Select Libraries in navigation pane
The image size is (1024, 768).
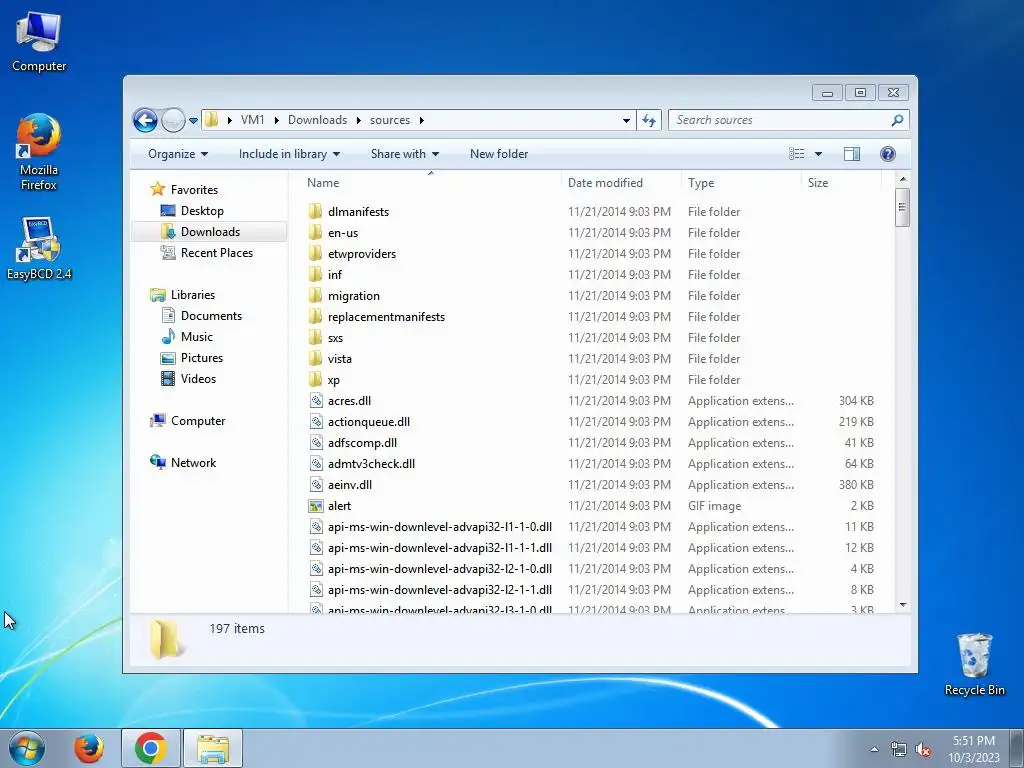pyautogui.click(x=193, y=295)
